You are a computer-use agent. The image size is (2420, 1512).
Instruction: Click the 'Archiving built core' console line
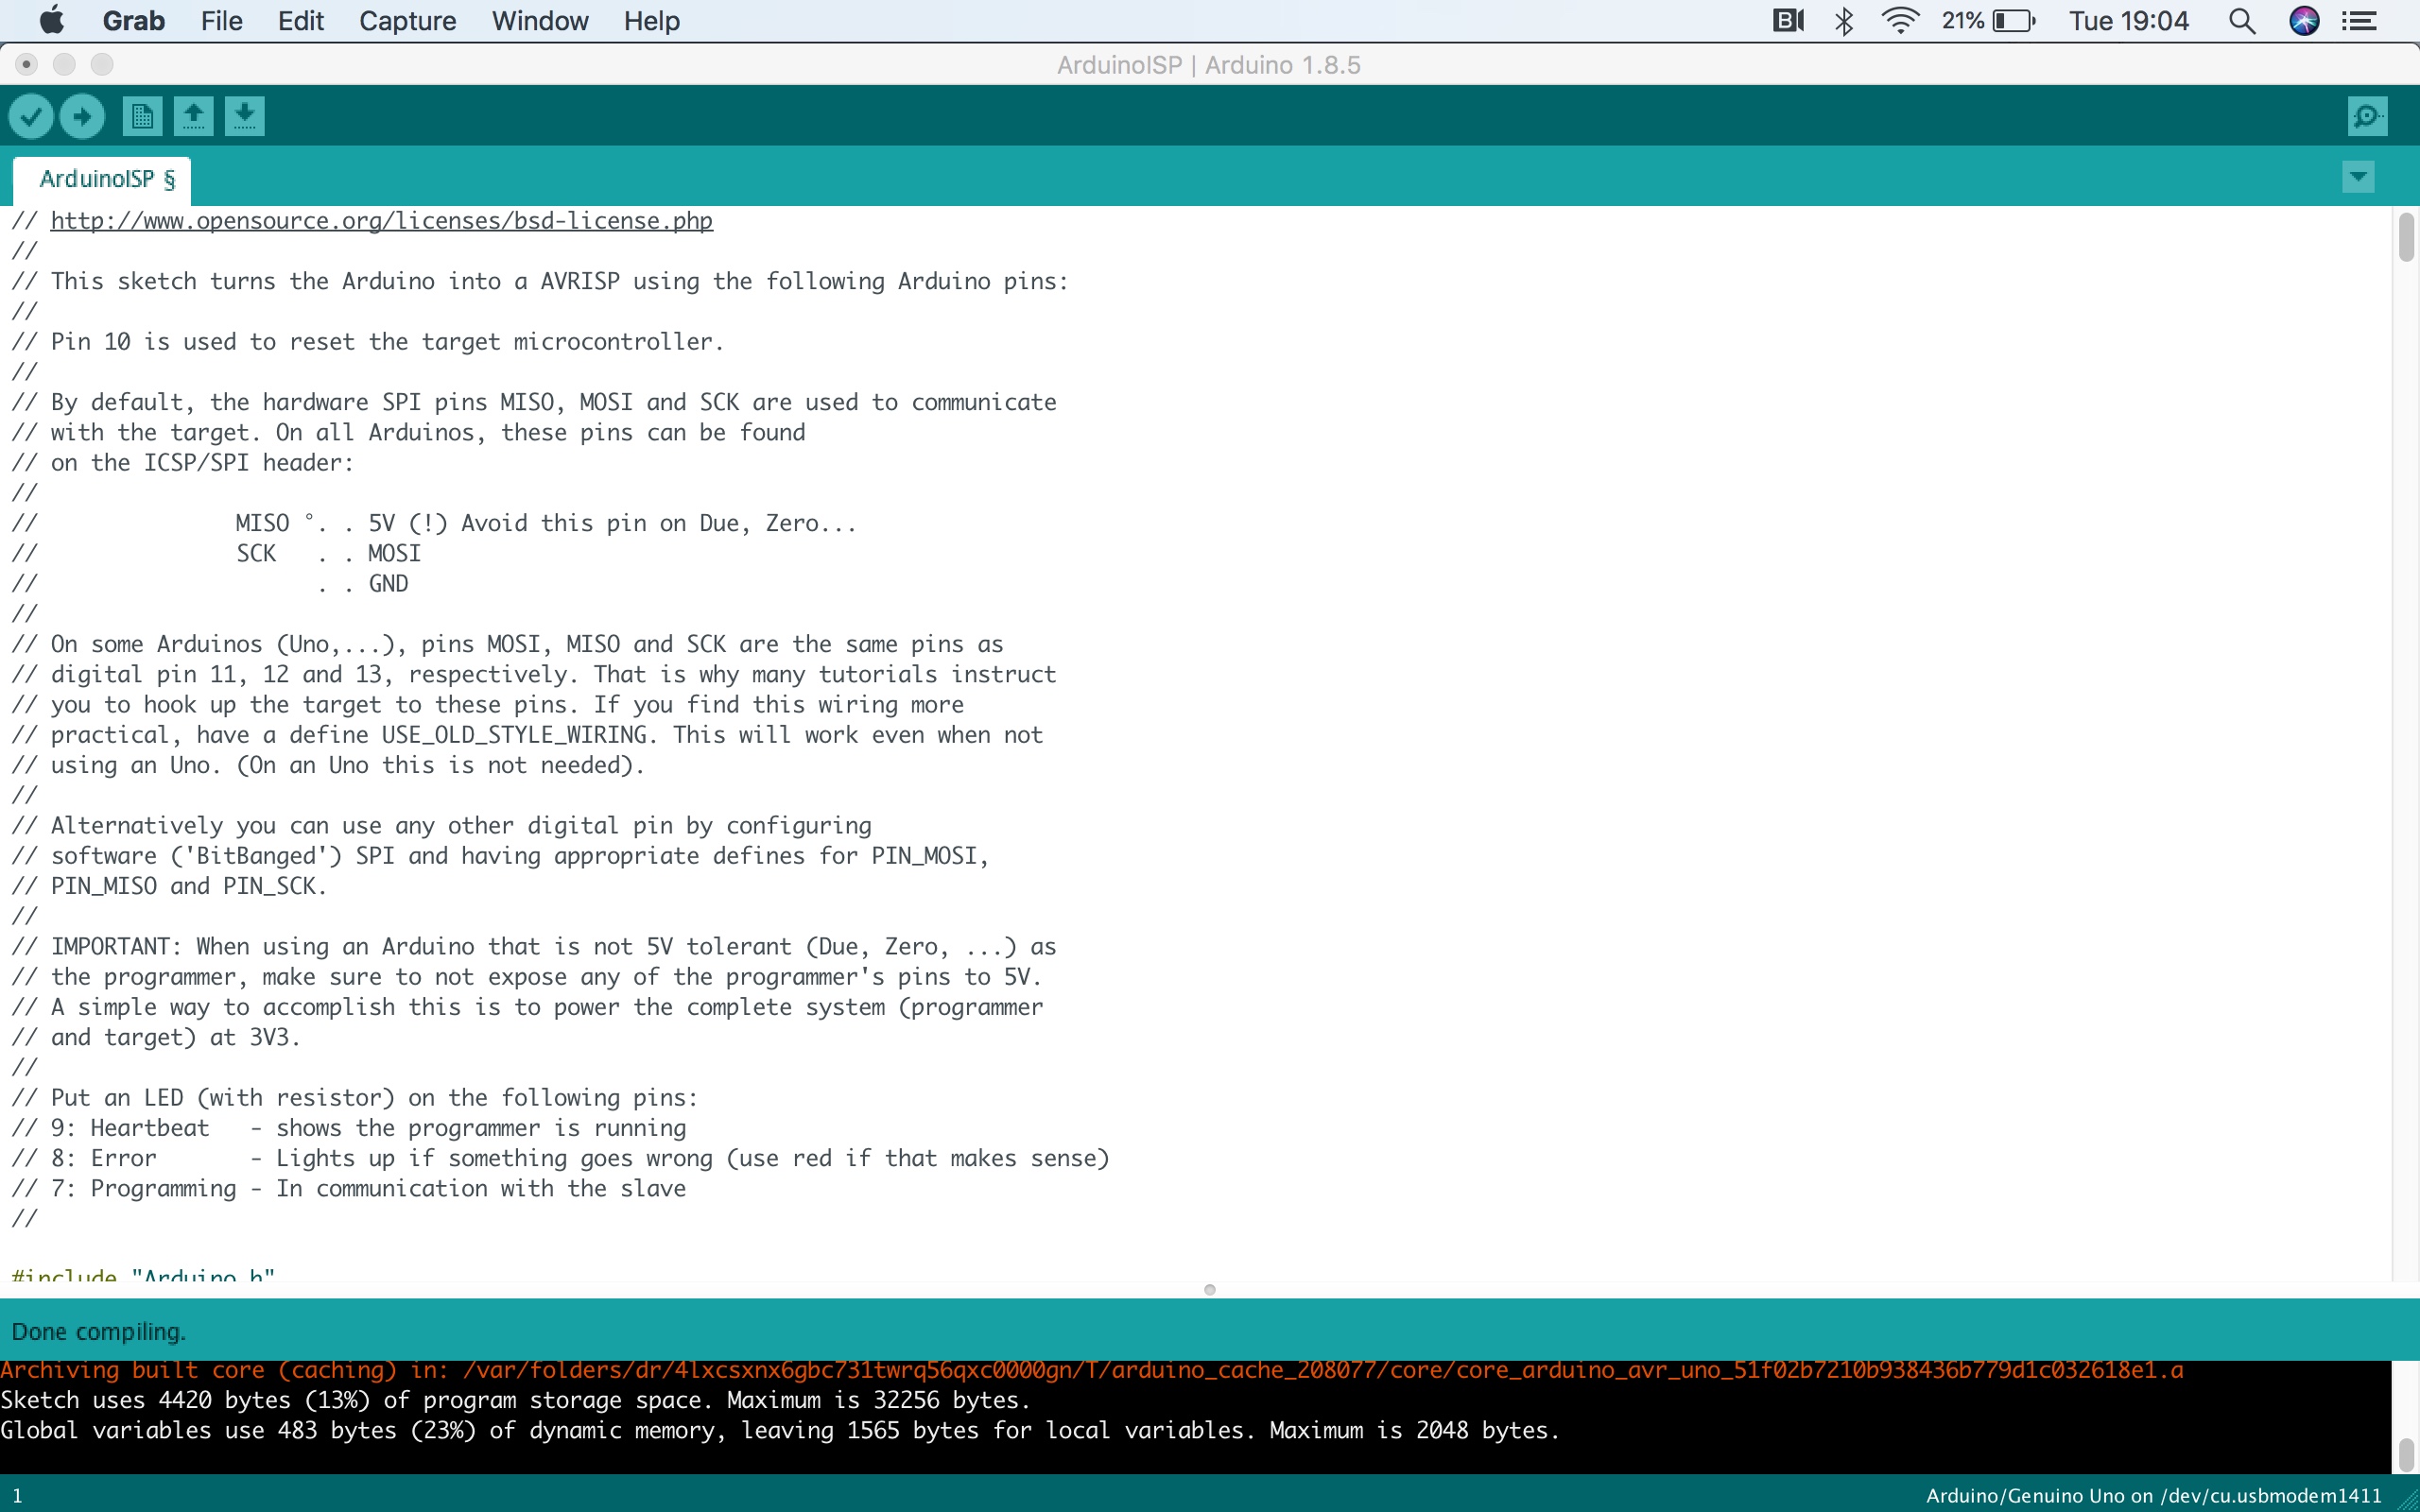1092,1370
